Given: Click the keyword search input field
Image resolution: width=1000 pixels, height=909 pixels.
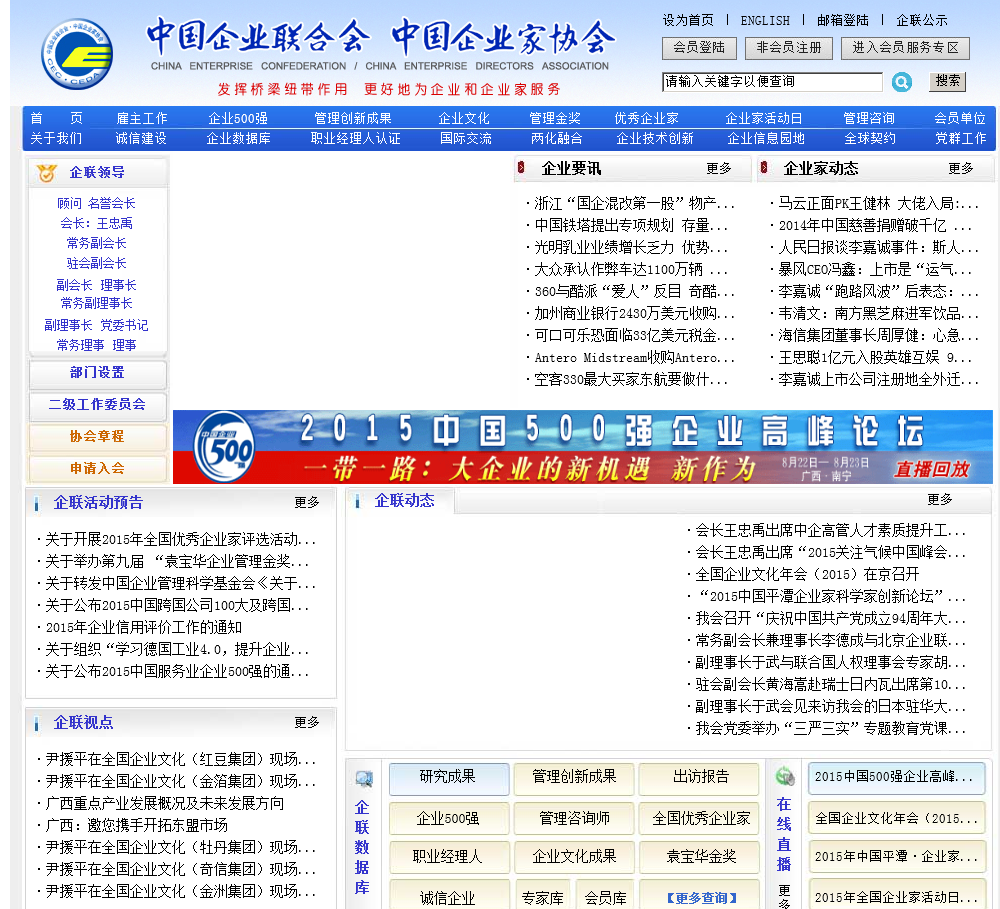Looking at the screenshot, I should click(772, 82).
